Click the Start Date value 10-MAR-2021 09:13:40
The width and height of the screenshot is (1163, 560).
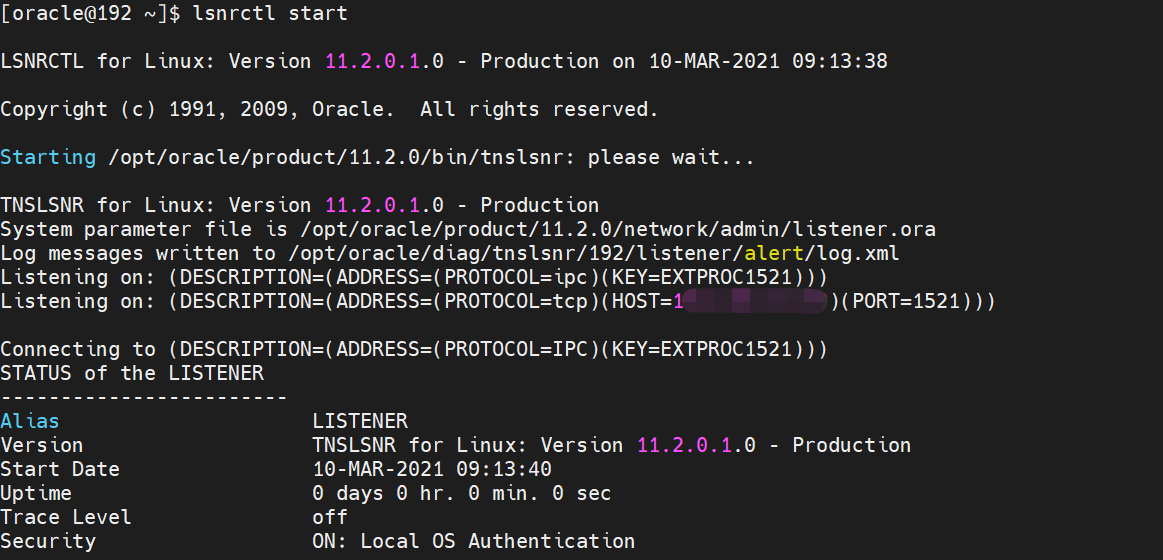tap(432, 469)
